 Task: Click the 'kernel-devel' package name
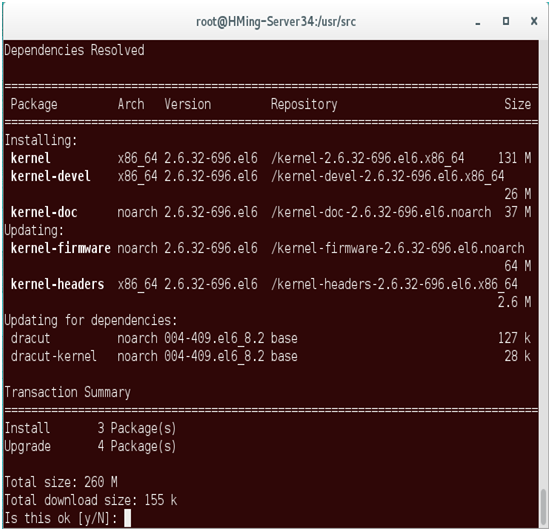click(50, 176)
